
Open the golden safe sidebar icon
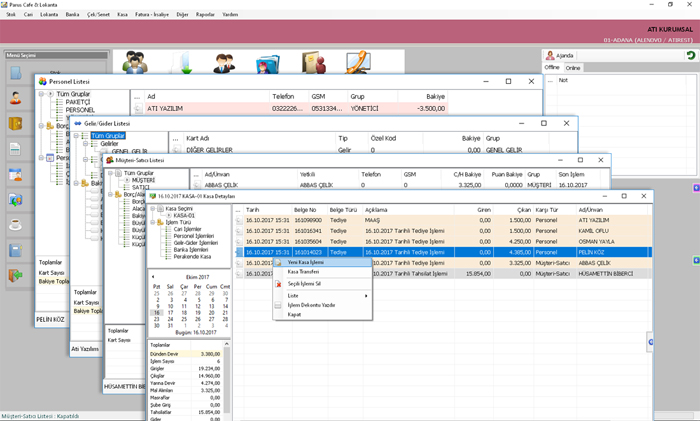pos(16,123)
